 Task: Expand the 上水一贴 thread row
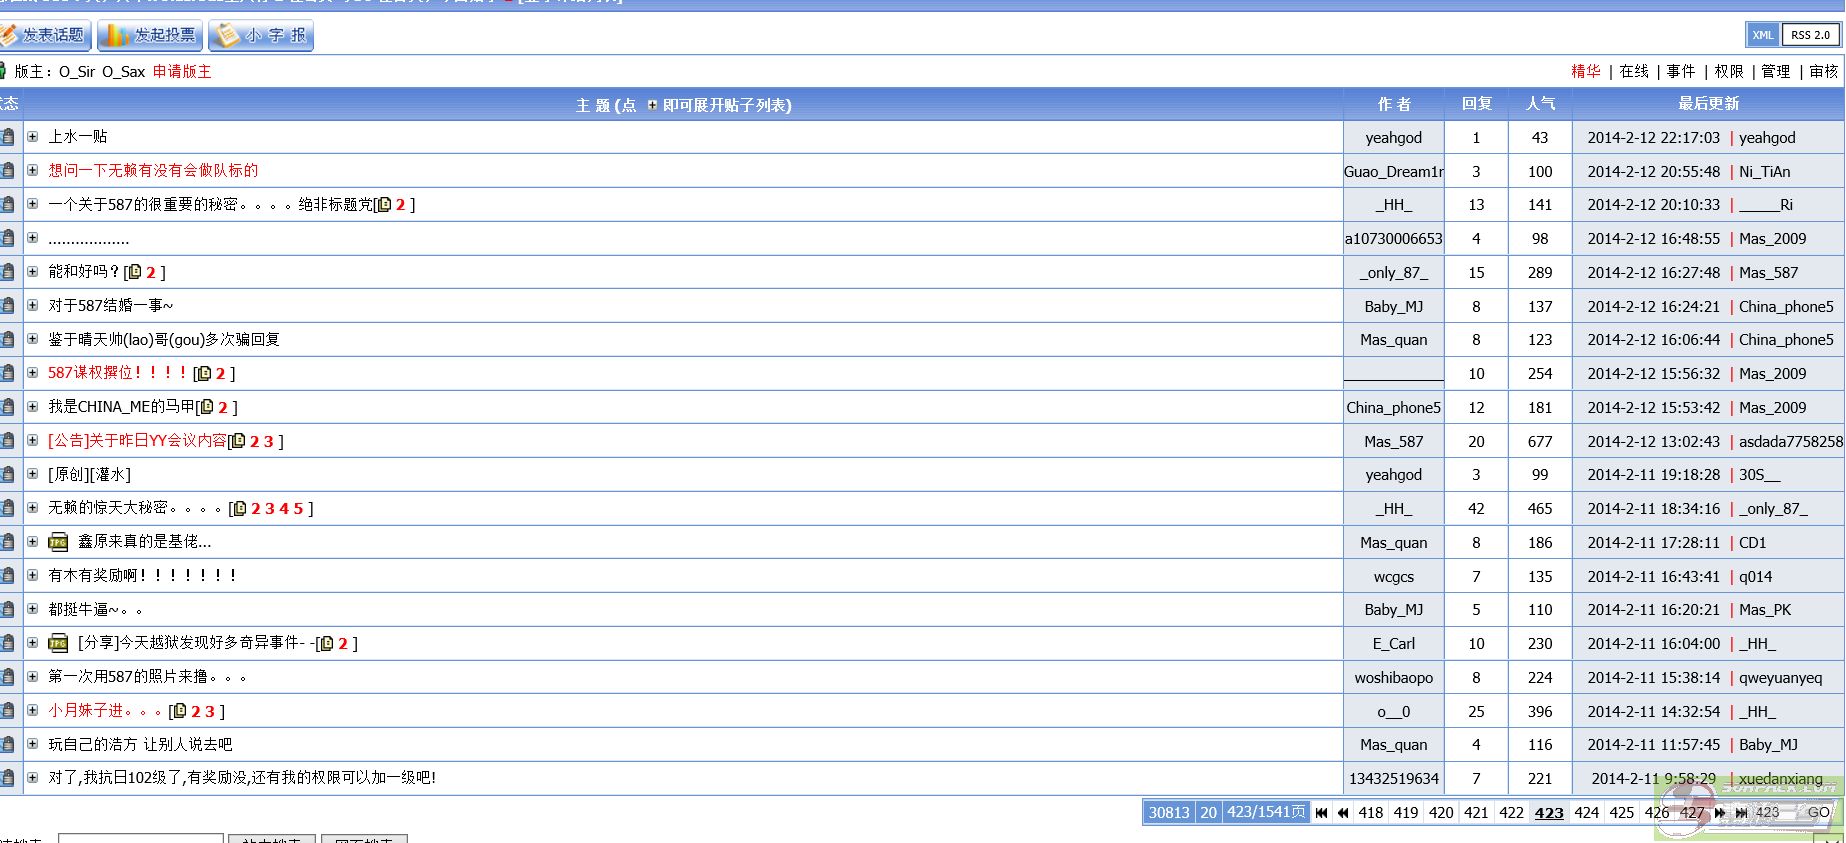click(x=32, y=137)
